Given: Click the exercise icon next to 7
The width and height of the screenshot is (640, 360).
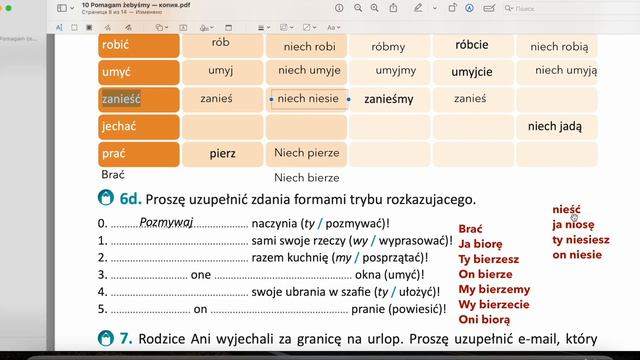Looking at the screenshot, I should (106, 338).
